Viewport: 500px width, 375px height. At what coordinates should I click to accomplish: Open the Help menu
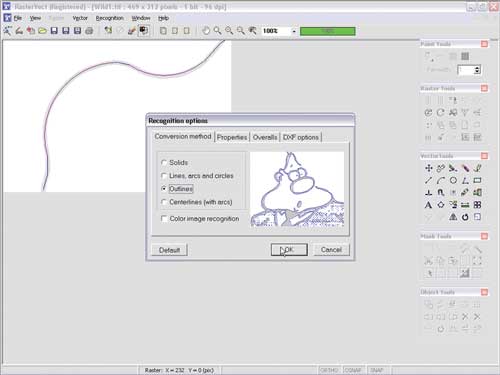163,18
